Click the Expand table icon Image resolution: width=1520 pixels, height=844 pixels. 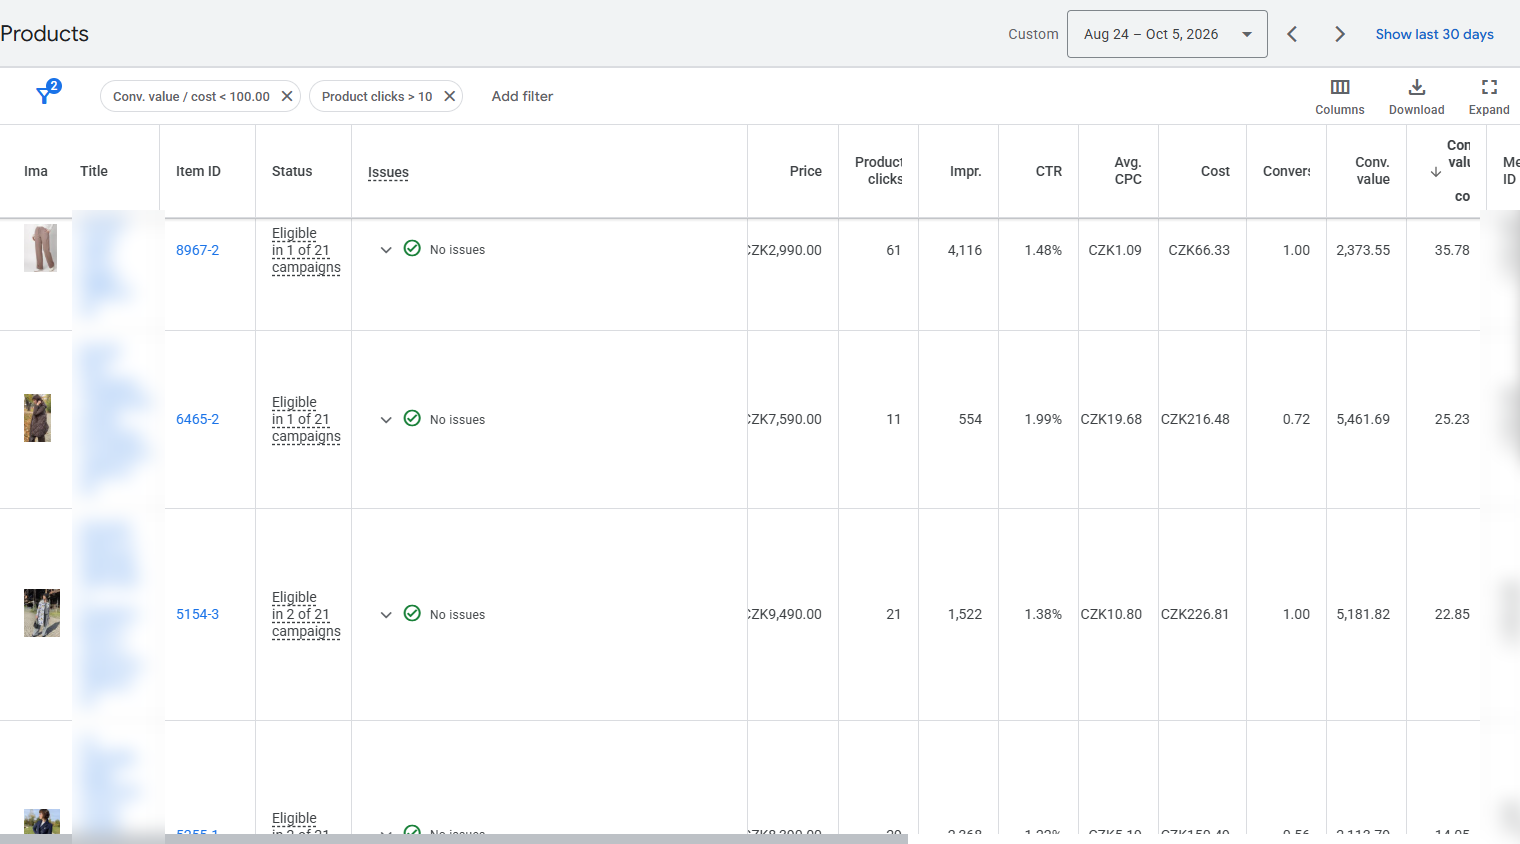(x=1489, y=87)
